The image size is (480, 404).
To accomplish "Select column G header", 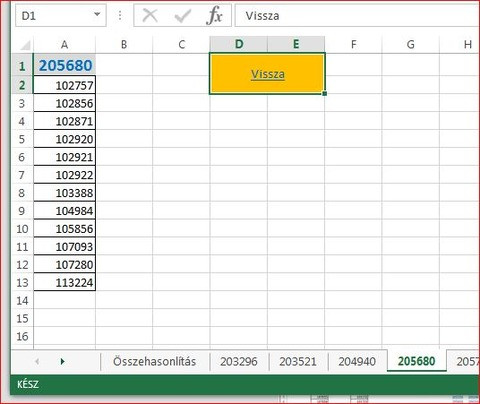I will (x=411, y=45).
